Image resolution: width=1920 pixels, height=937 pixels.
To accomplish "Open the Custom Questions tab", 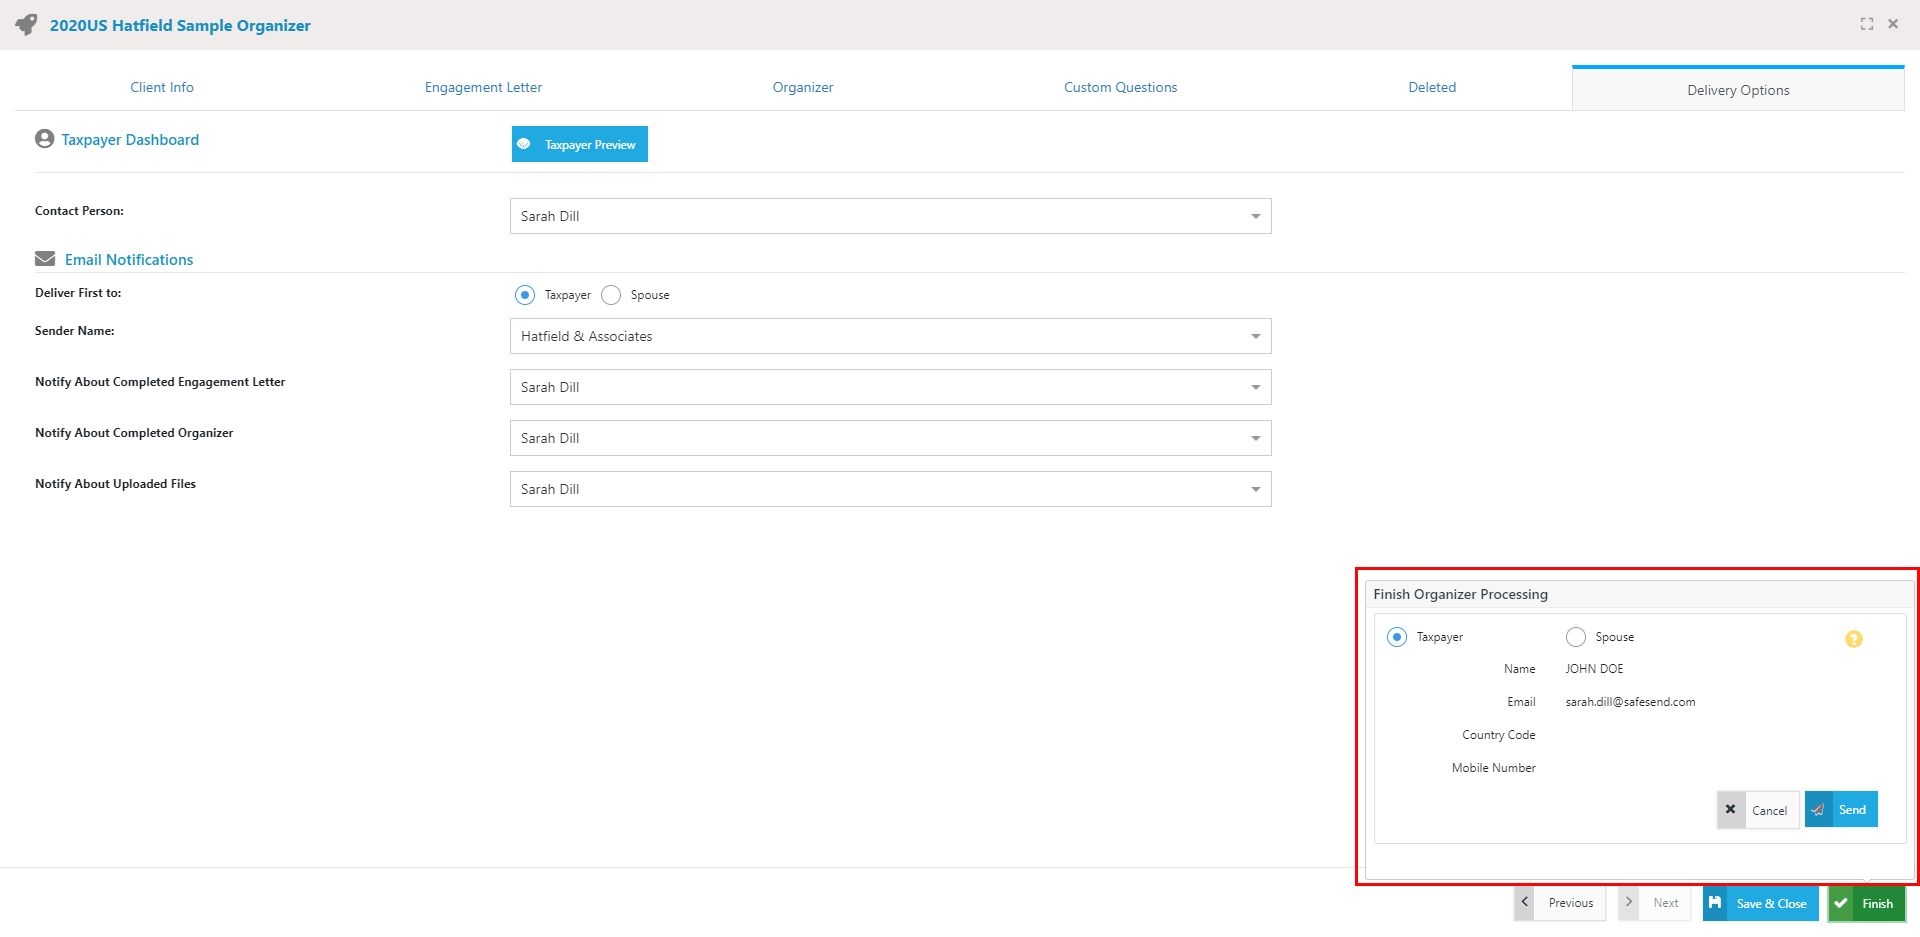I will click(1120, 87).
